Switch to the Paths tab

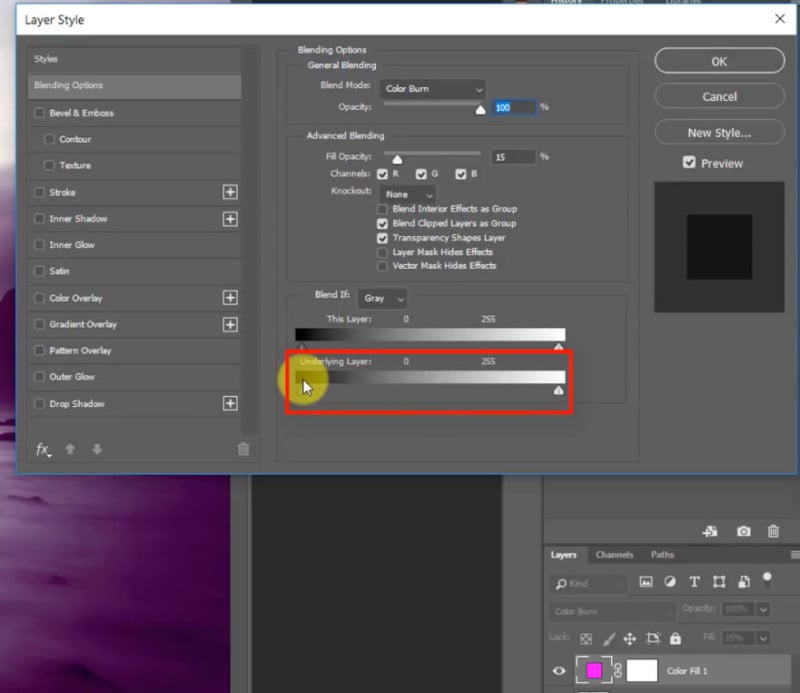click(662, 555)
